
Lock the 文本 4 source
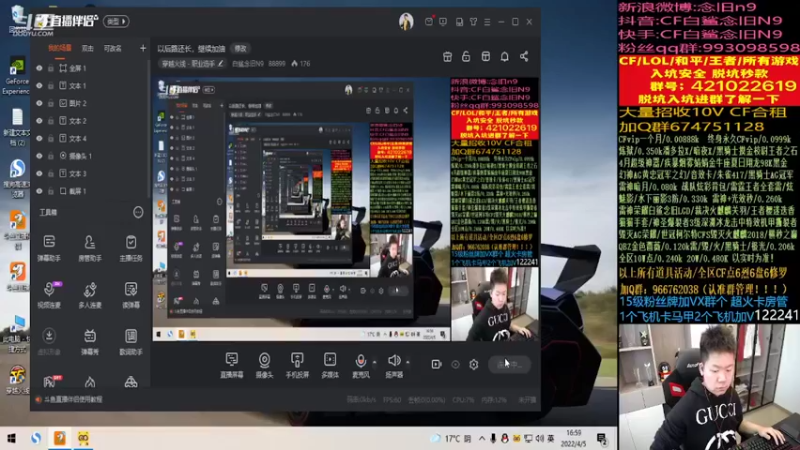51,138
